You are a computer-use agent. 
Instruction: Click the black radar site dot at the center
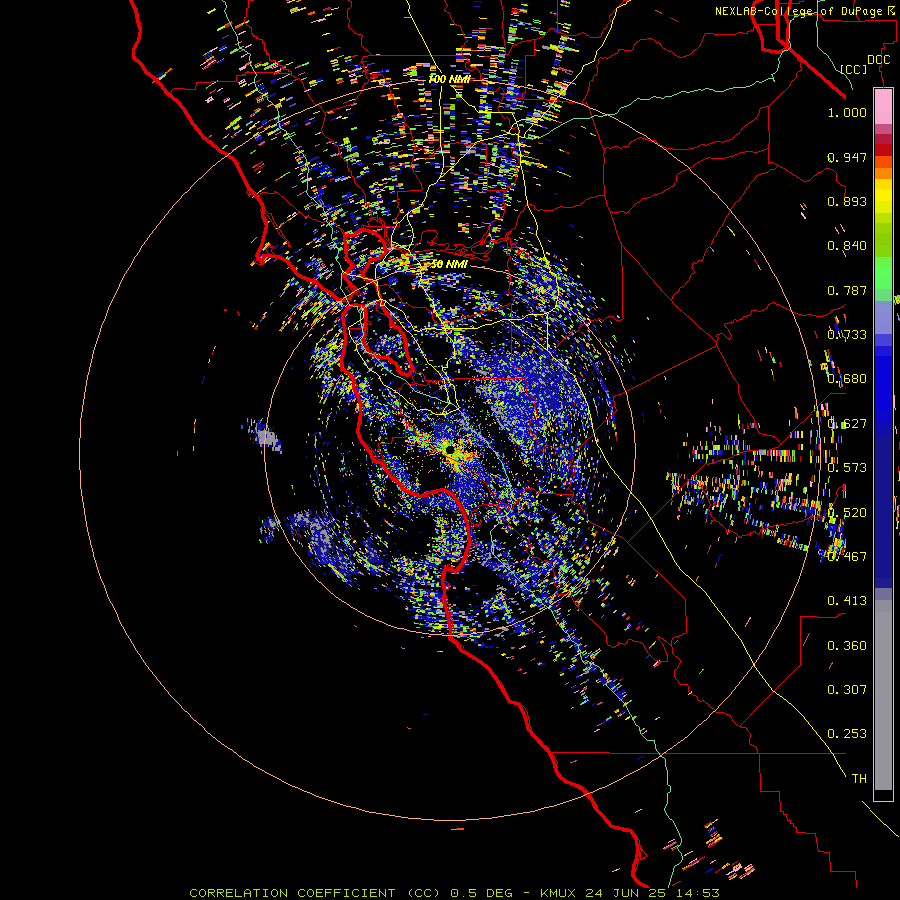click(451, 448)
